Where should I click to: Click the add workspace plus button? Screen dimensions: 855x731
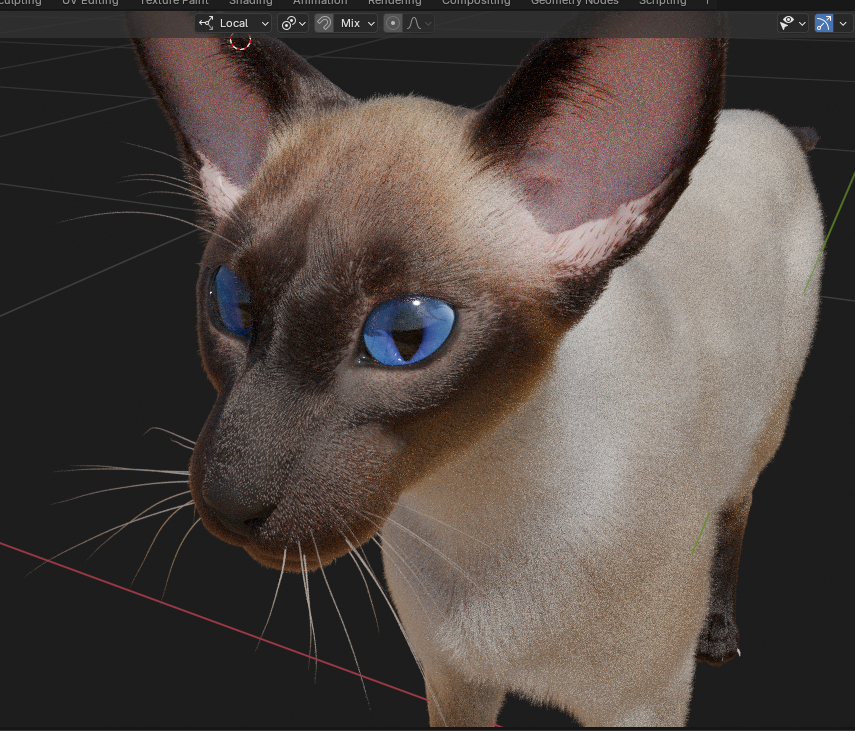click(x=708, y=3)
